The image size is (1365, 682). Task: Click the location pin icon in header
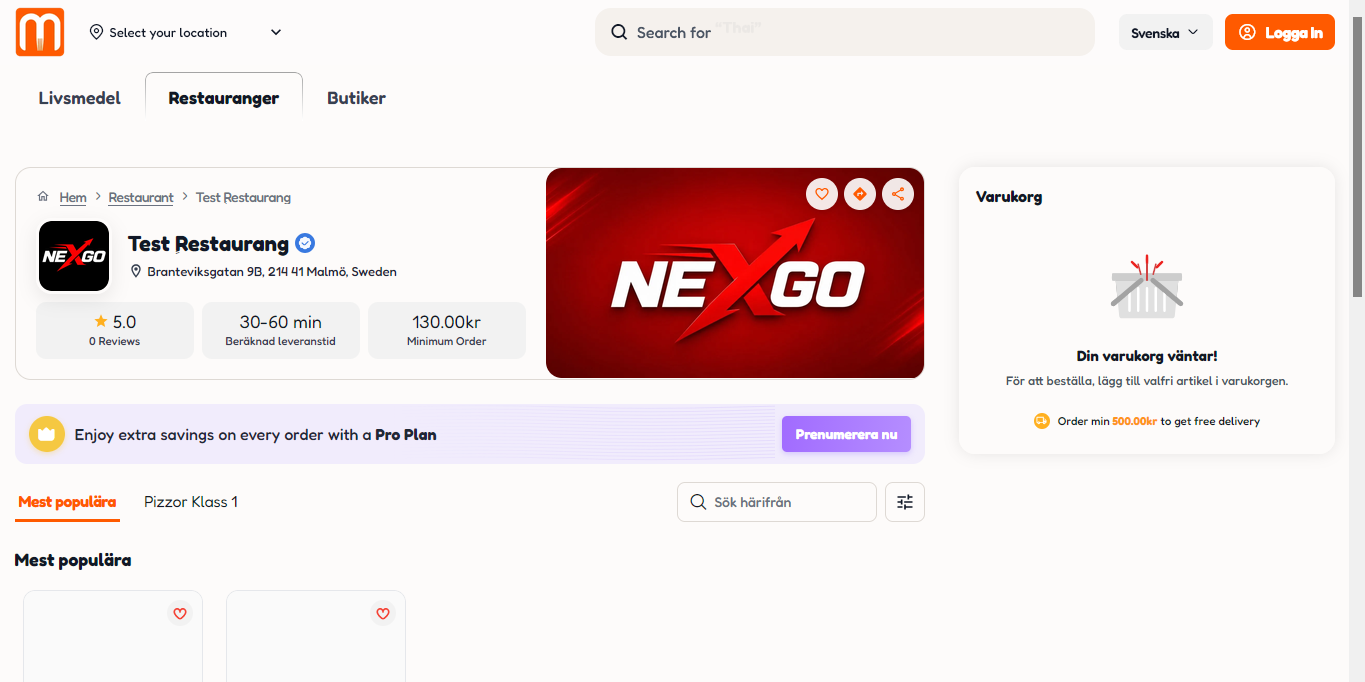96,32
